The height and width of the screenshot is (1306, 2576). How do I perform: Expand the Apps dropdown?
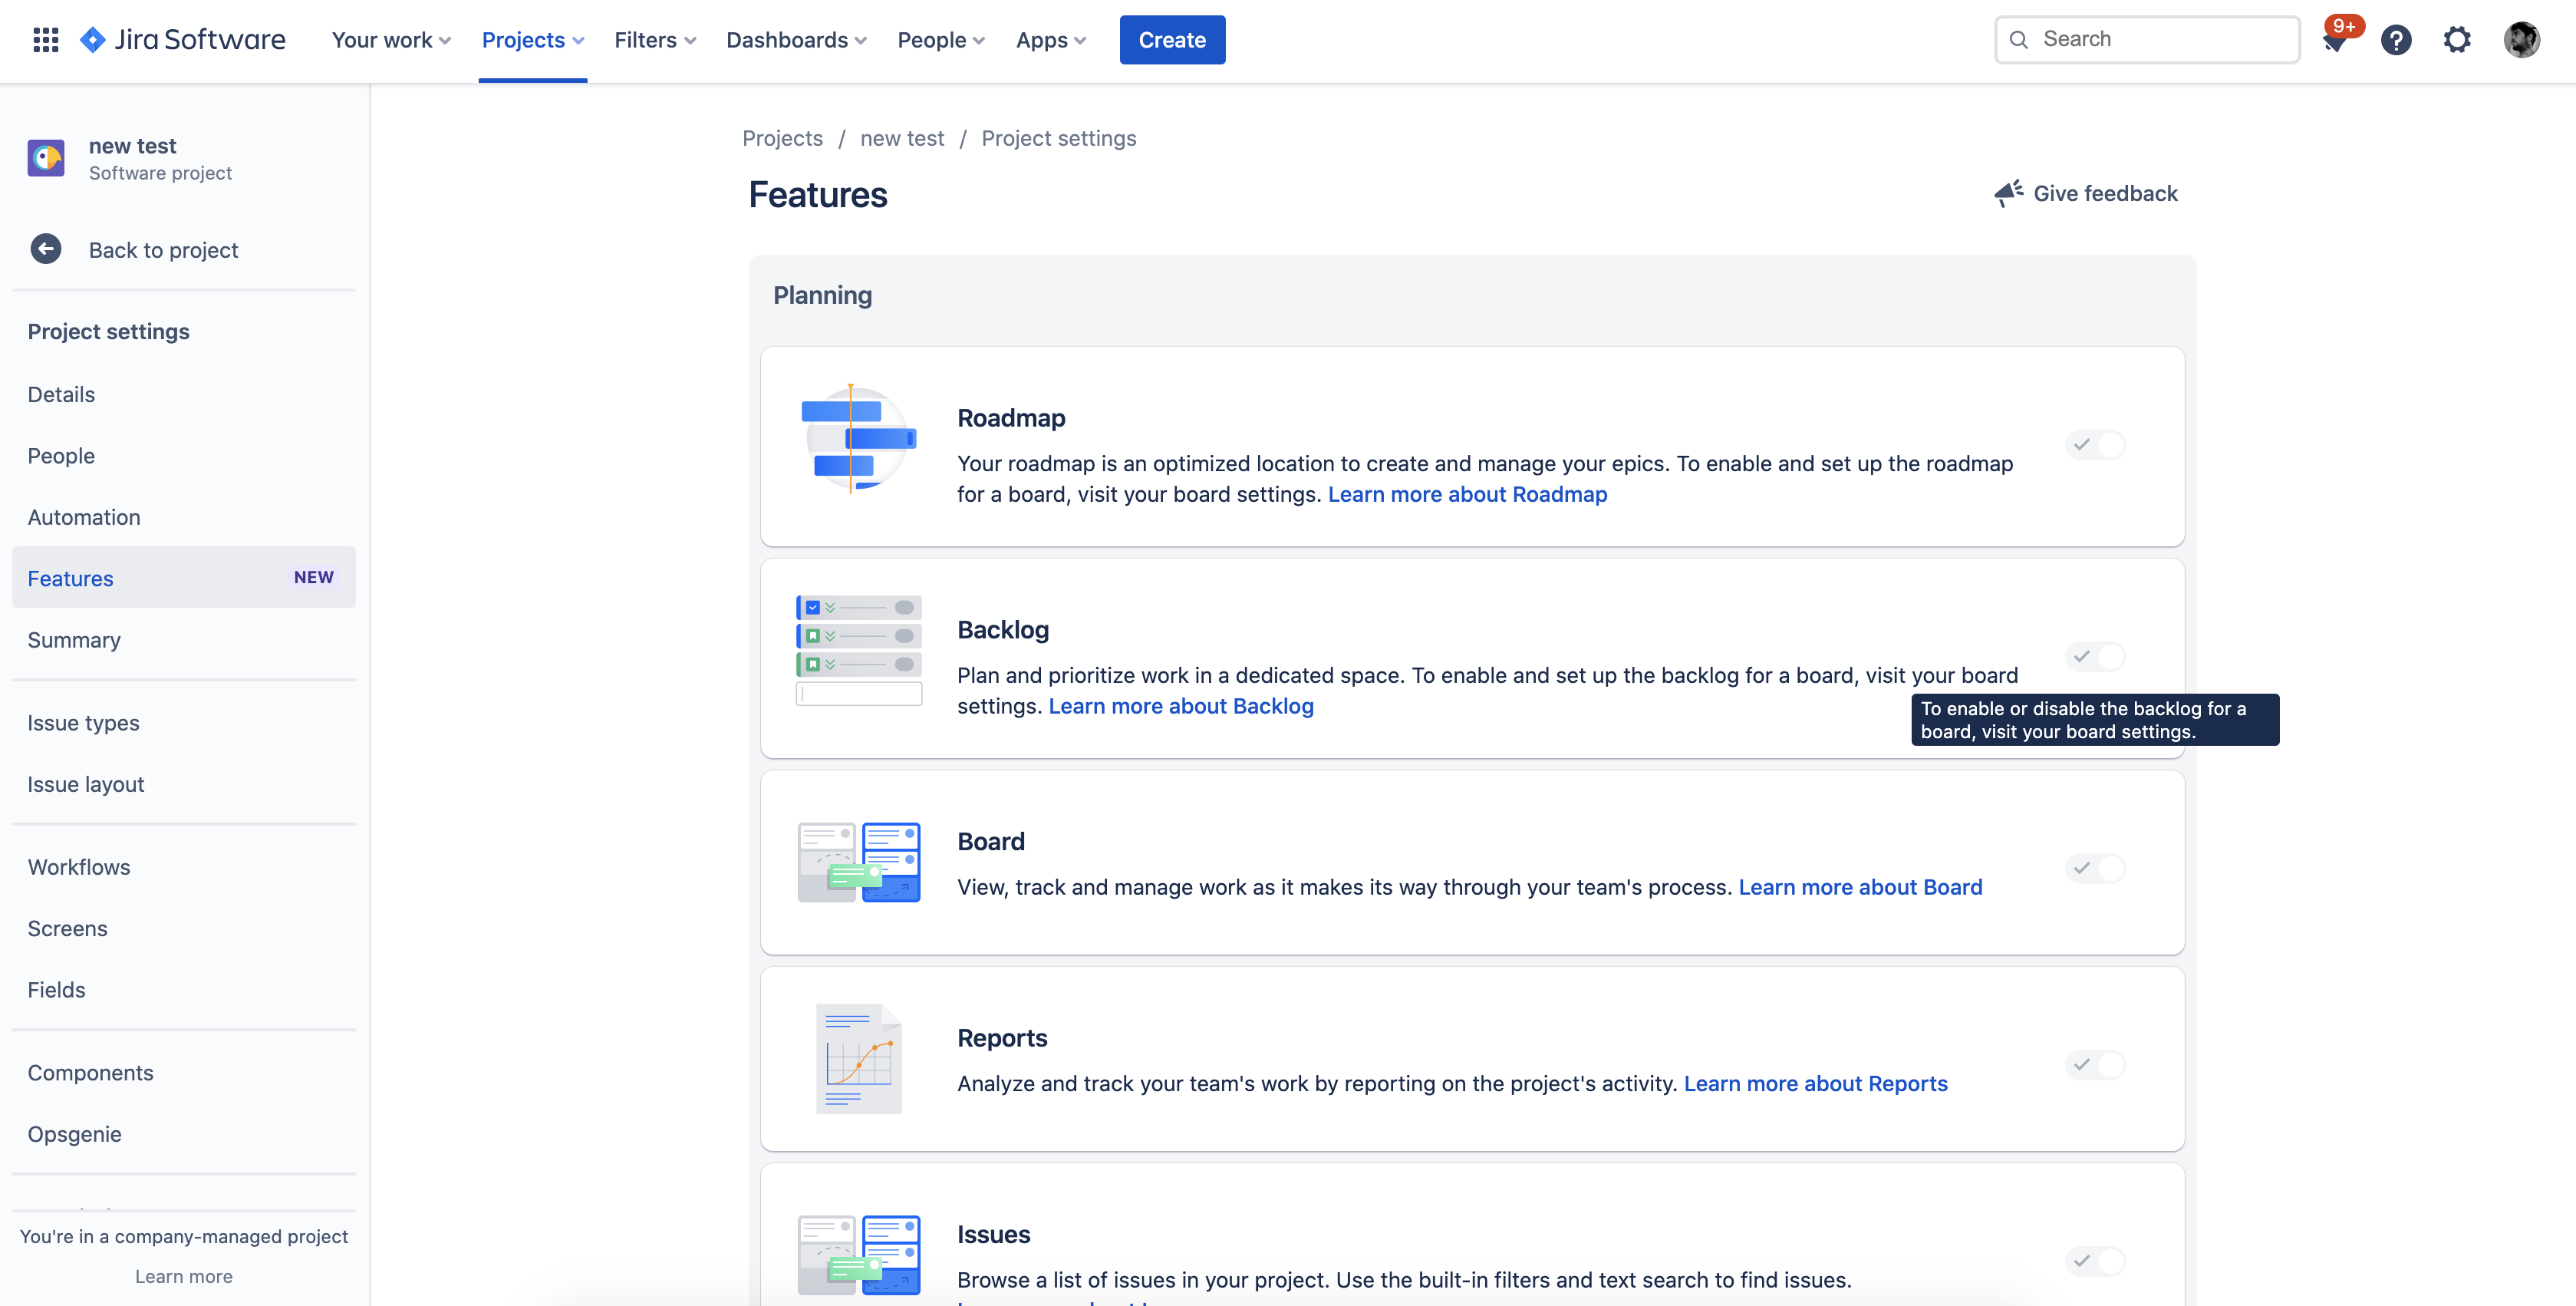pos(1051,40)
